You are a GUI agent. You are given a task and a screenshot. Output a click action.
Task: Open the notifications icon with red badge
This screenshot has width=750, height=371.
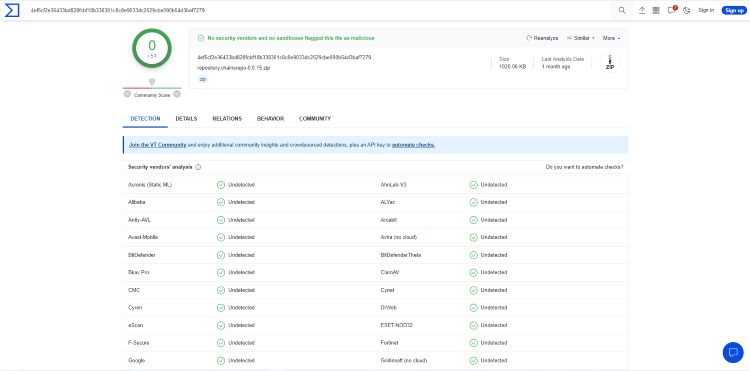(672, 10)
